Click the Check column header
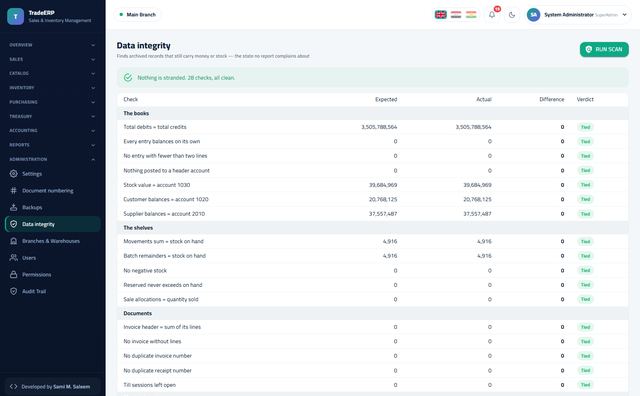This screenshot has height=396, width=640. [x=131, y=99]
